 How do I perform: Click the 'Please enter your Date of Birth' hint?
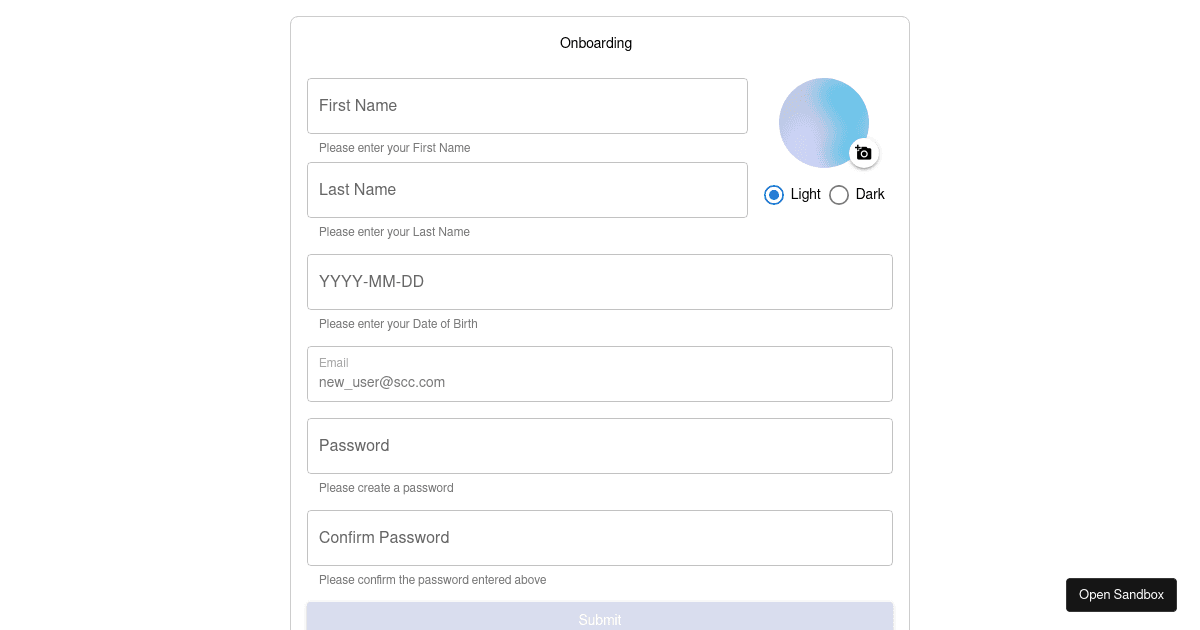[398, 324]
